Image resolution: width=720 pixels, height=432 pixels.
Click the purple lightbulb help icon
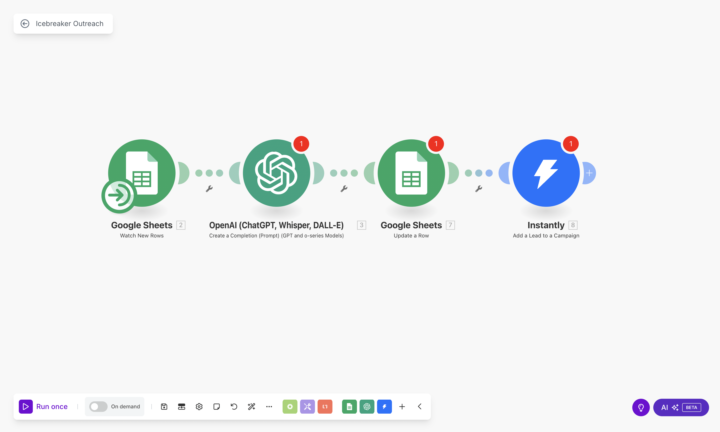641,407
